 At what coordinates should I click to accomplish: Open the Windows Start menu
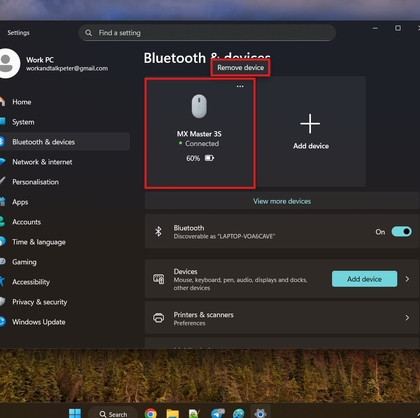75,413
